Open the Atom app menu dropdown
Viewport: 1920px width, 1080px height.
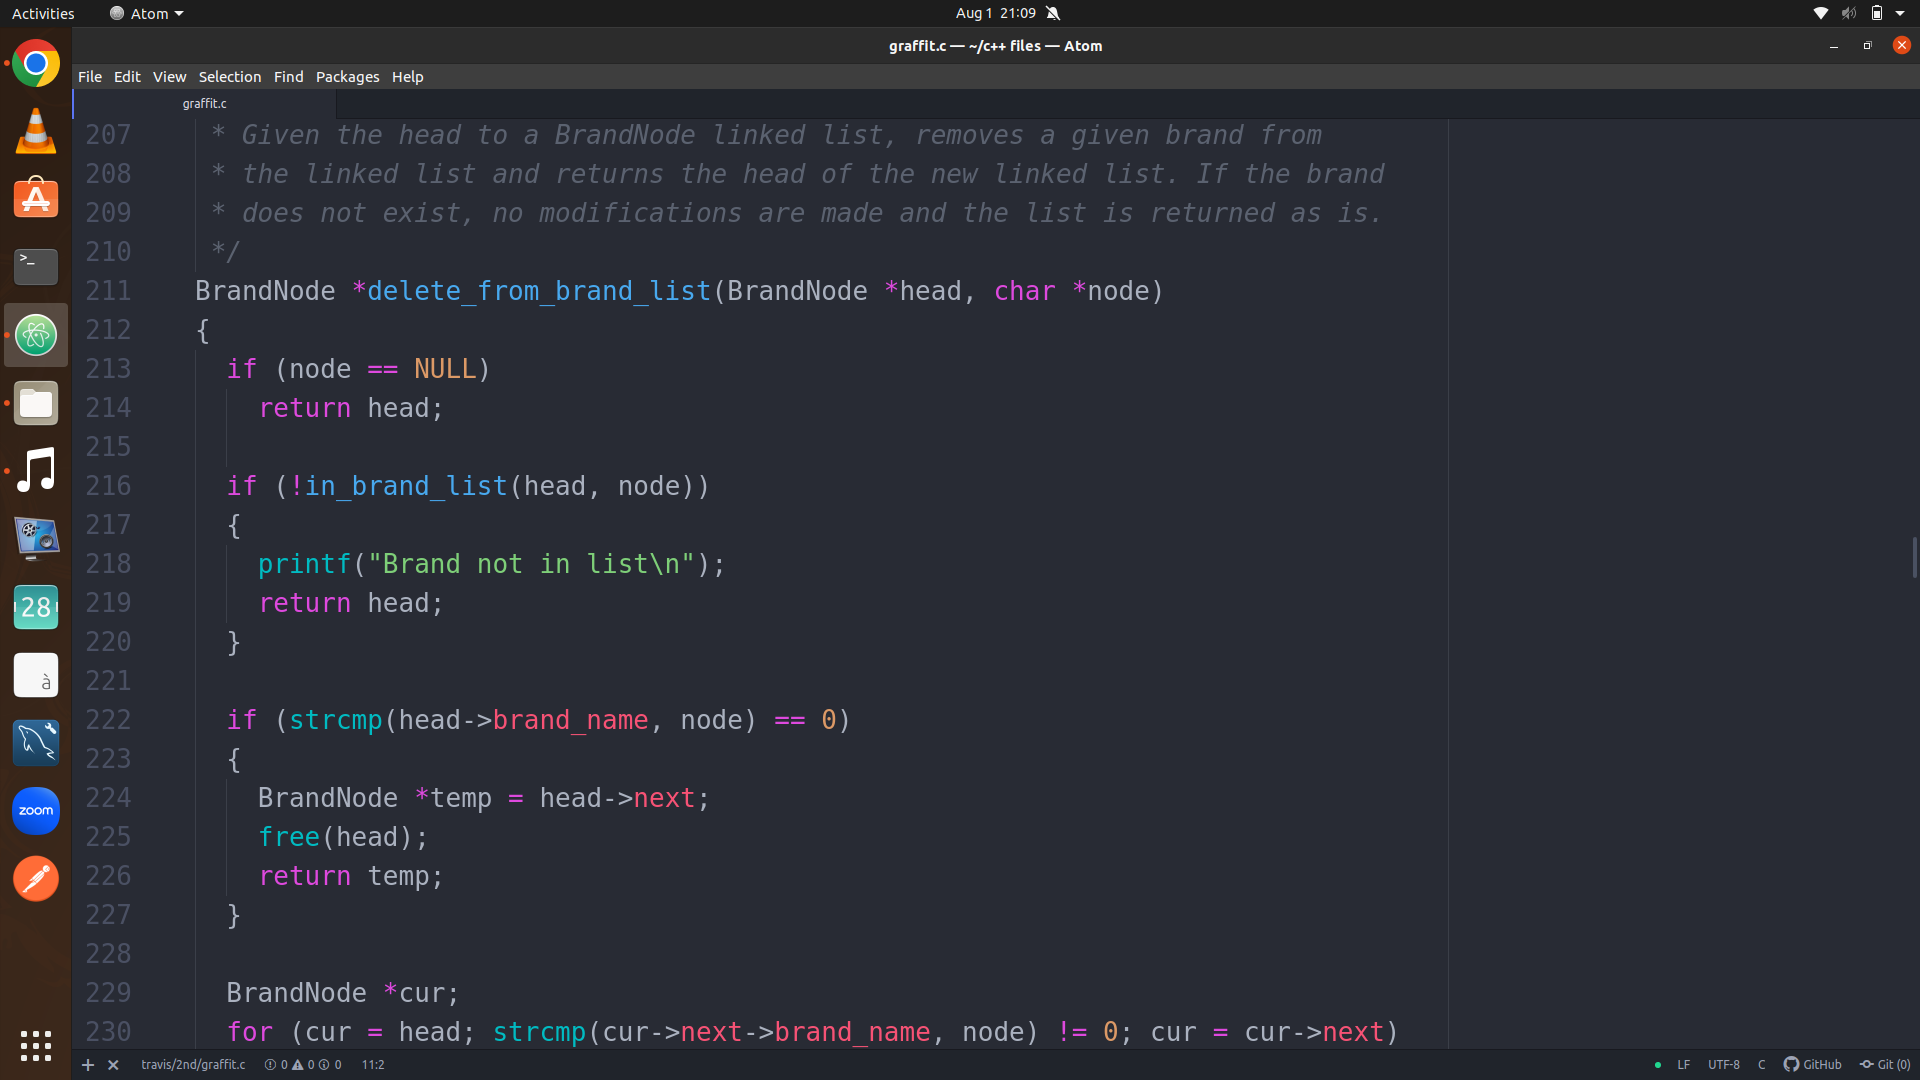point(147,13)
